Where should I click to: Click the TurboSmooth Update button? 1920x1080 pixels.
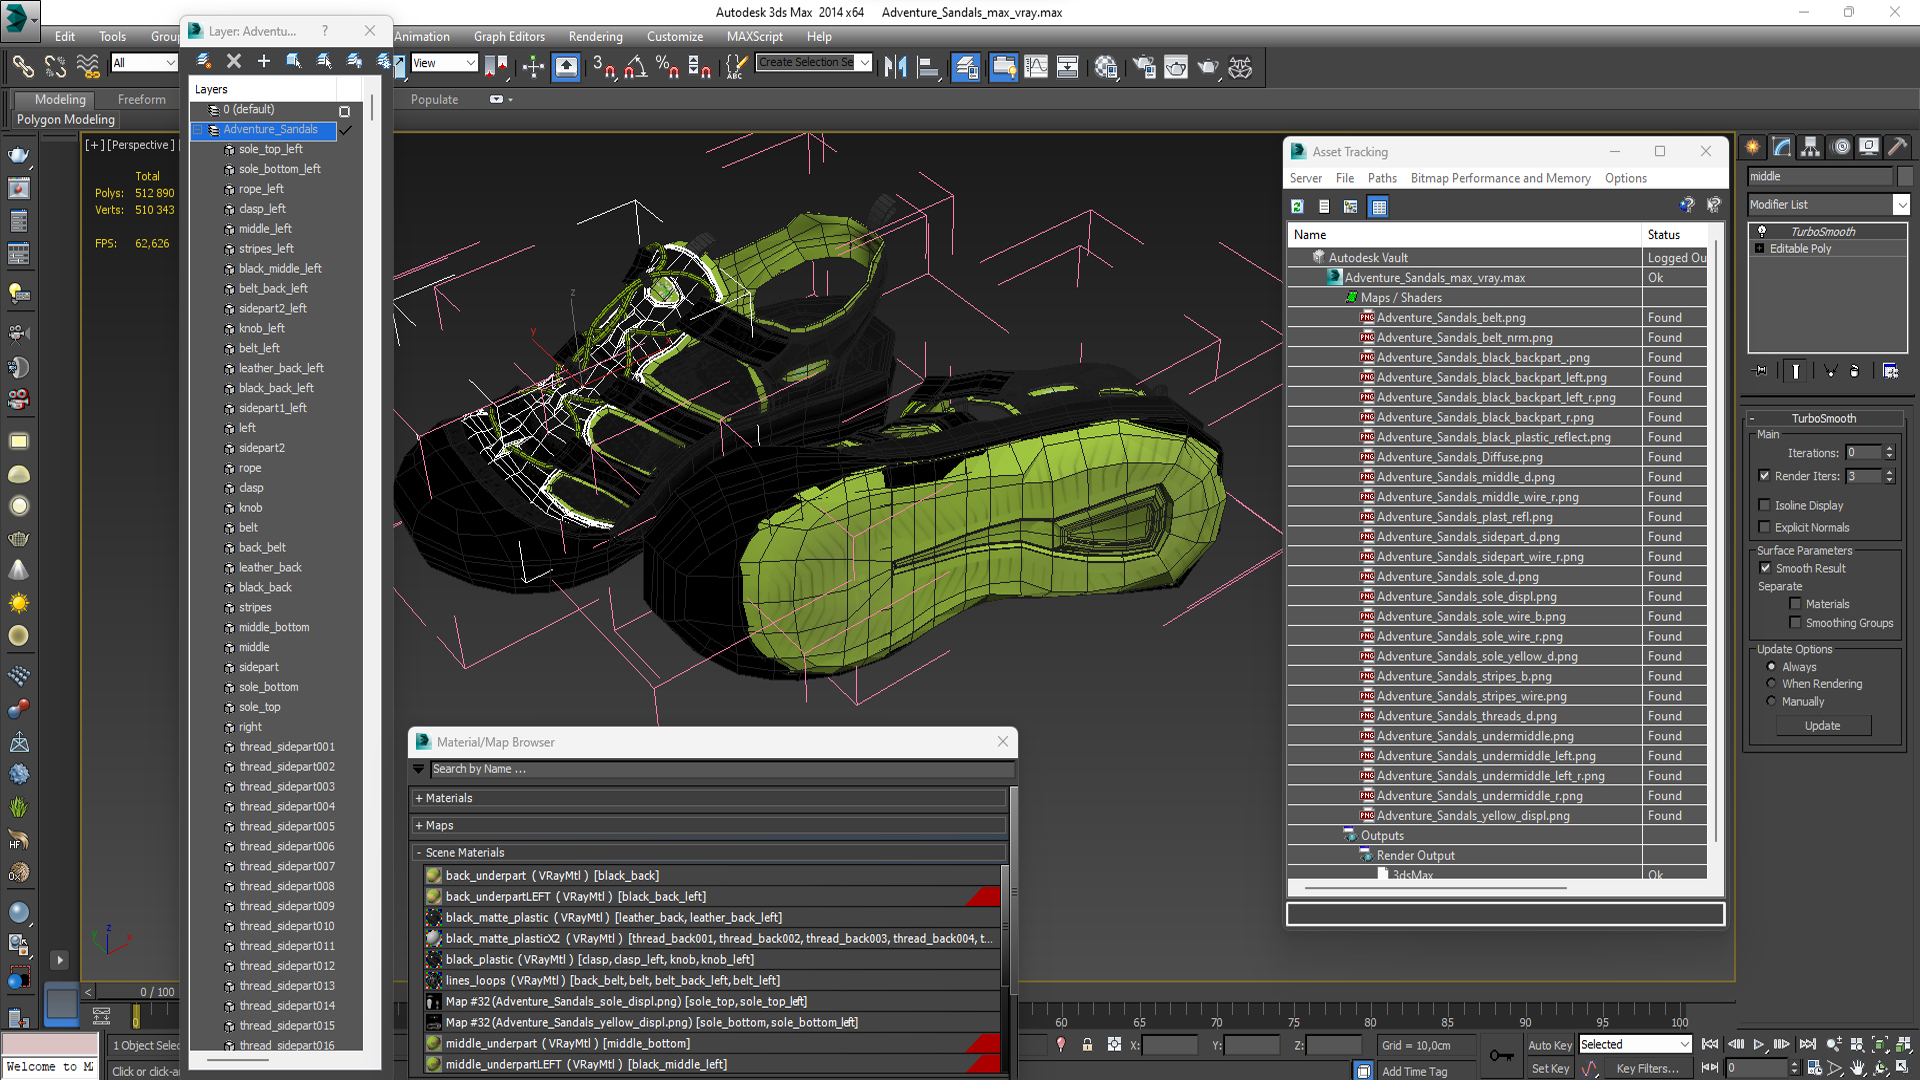click(1822, 726)
